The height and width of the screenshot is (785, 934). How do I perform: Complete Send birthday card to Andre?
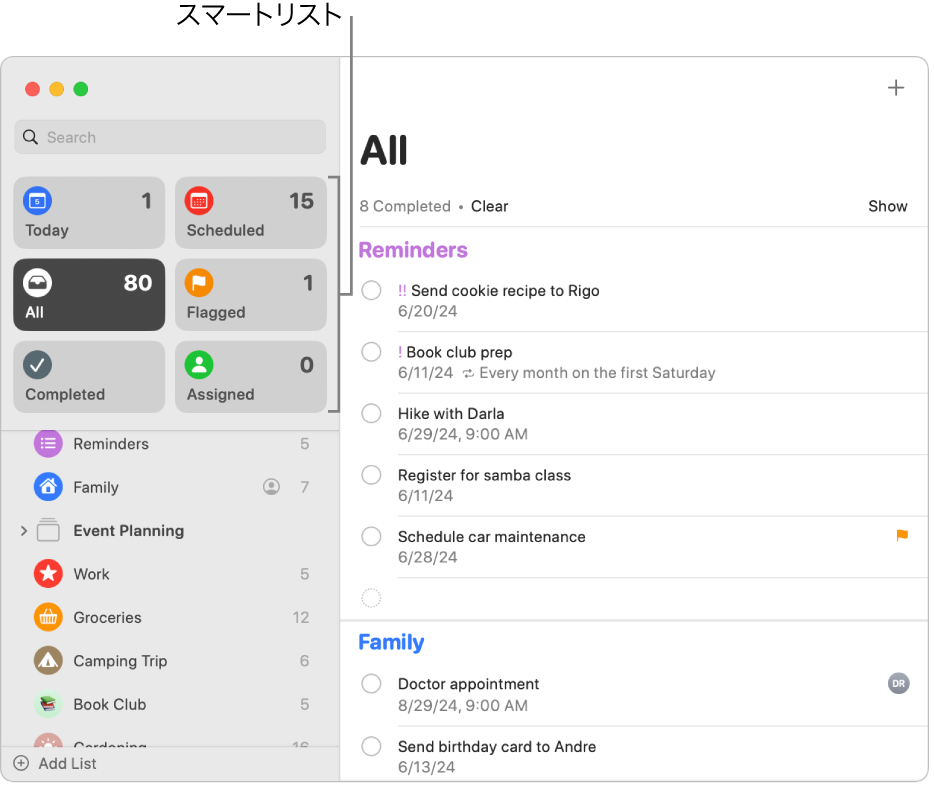371,746
